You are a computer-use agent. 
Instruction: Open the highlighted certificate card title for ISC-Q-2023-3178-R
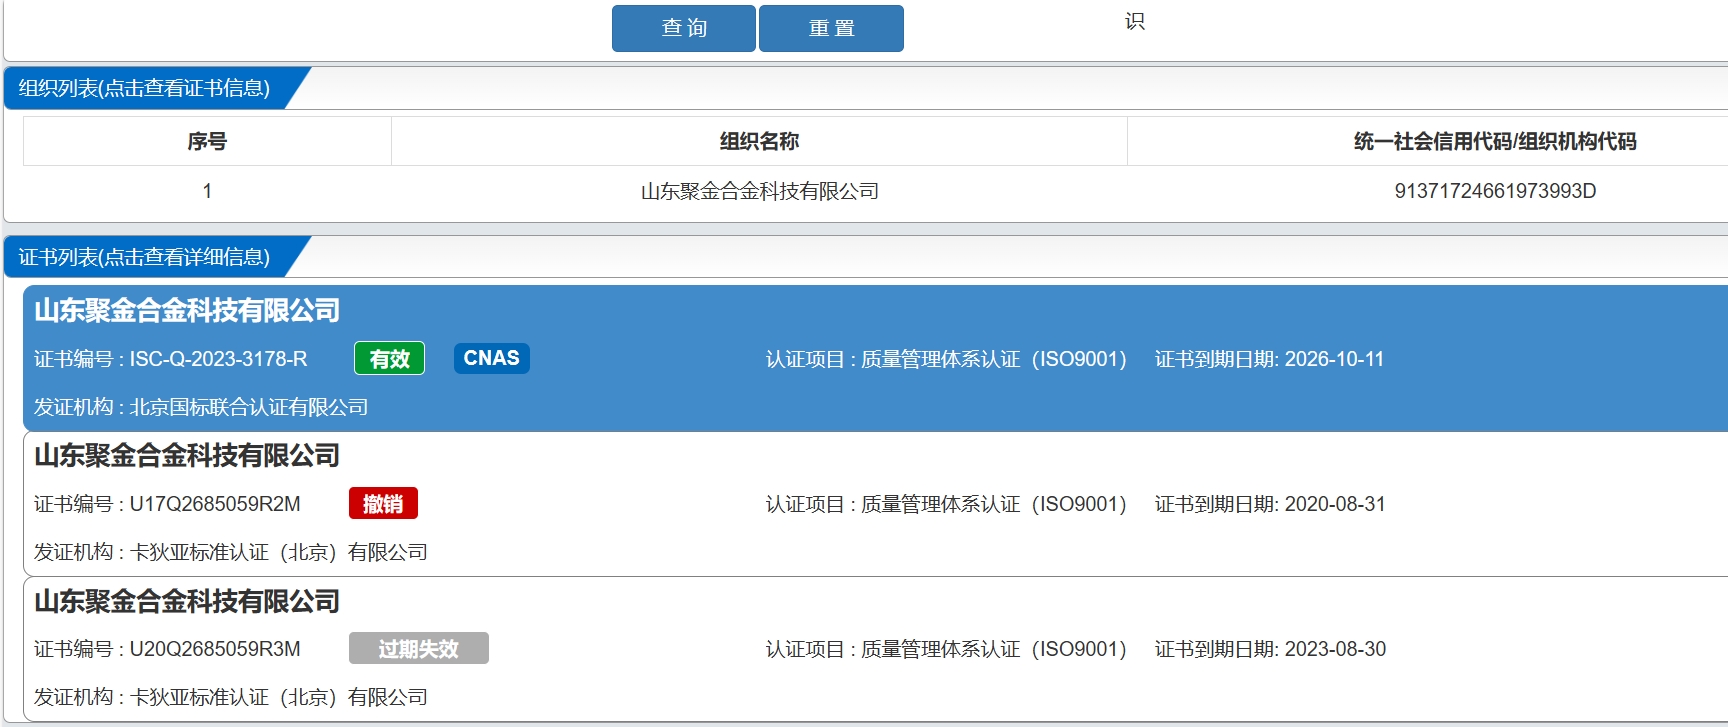click(x=187, y=310)
